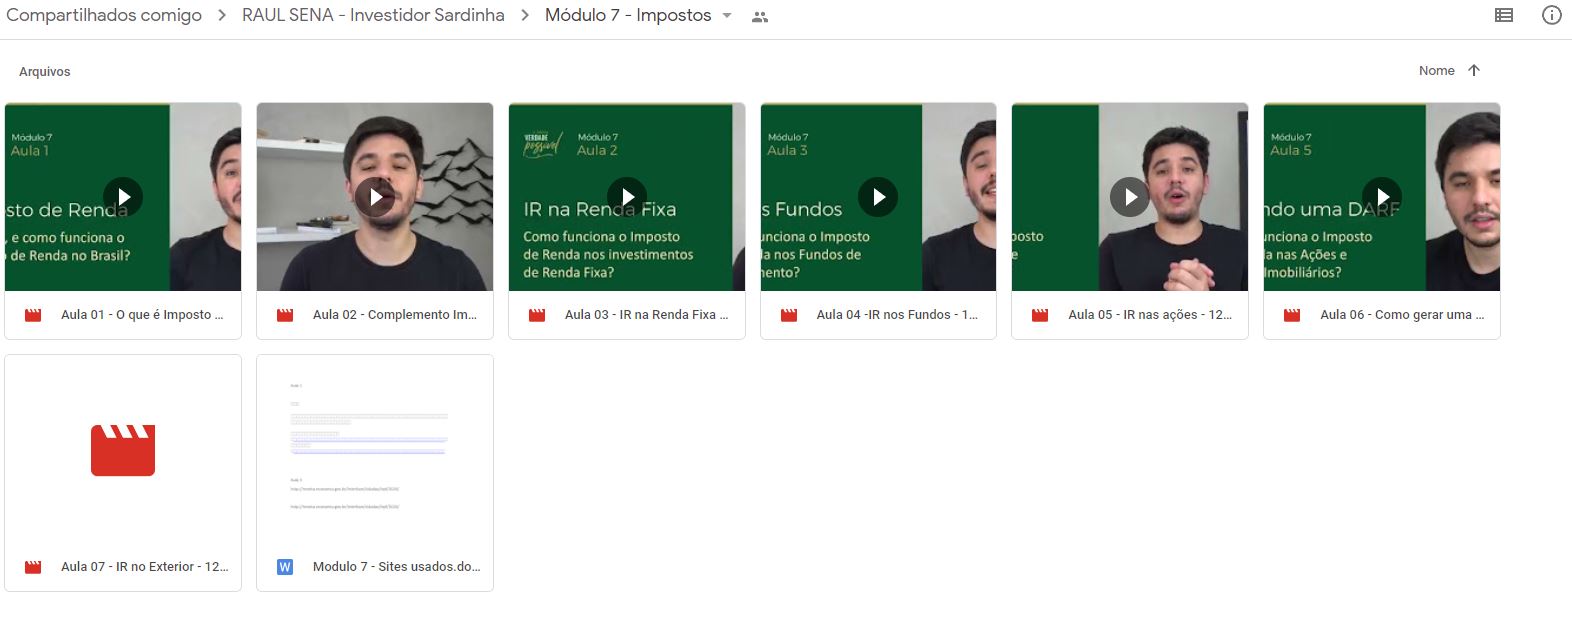Open the Nome sort options
The height and width of the screenshot is (624, 1572).
coord(1436,70)
